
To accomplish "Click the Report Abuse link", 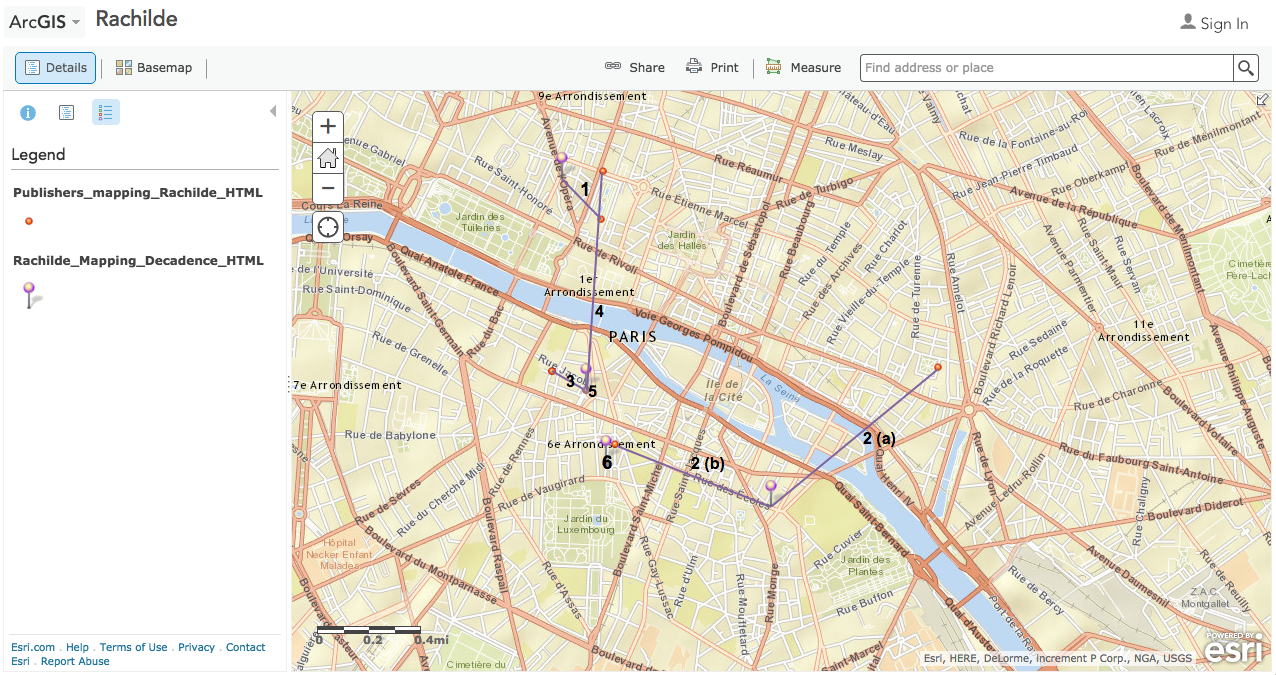I will [x=75, y=661].
